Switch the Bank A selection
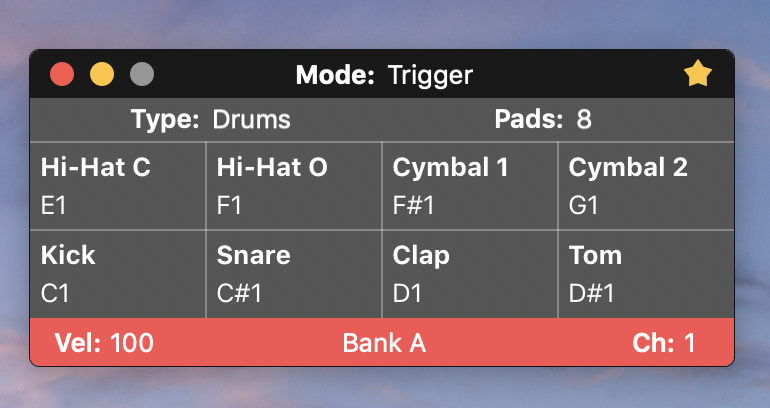This screenshot has width=770, height=408. [384, 343]
